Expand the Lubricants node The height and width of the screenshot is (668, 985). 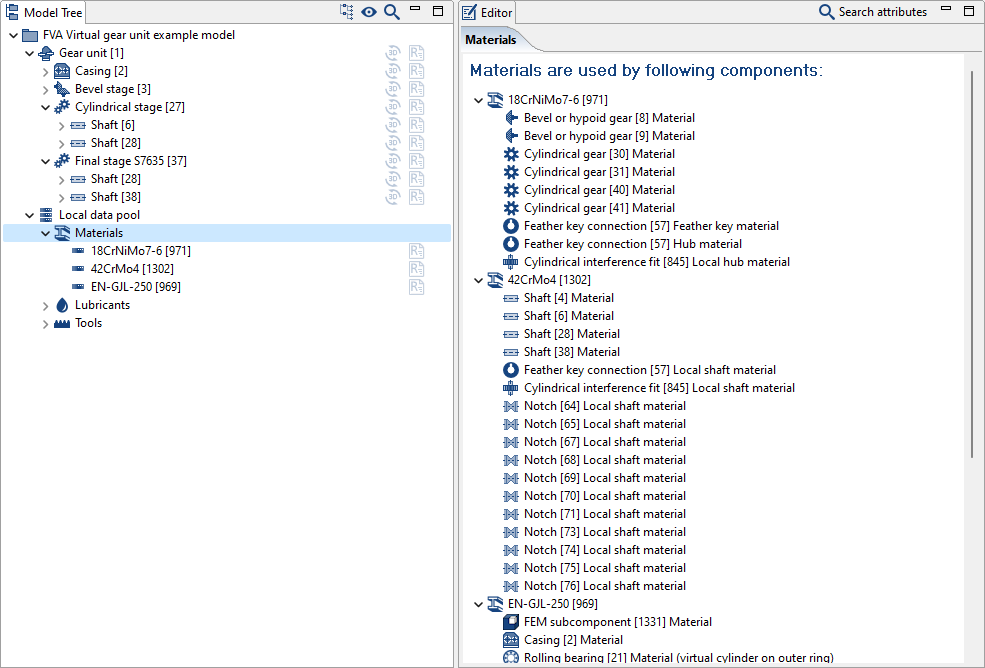click(x=45, y=304)
